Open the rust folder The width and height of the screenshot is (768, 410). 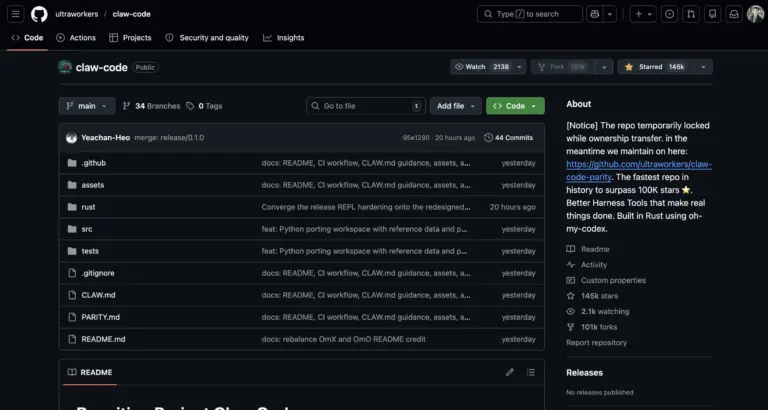88,207
